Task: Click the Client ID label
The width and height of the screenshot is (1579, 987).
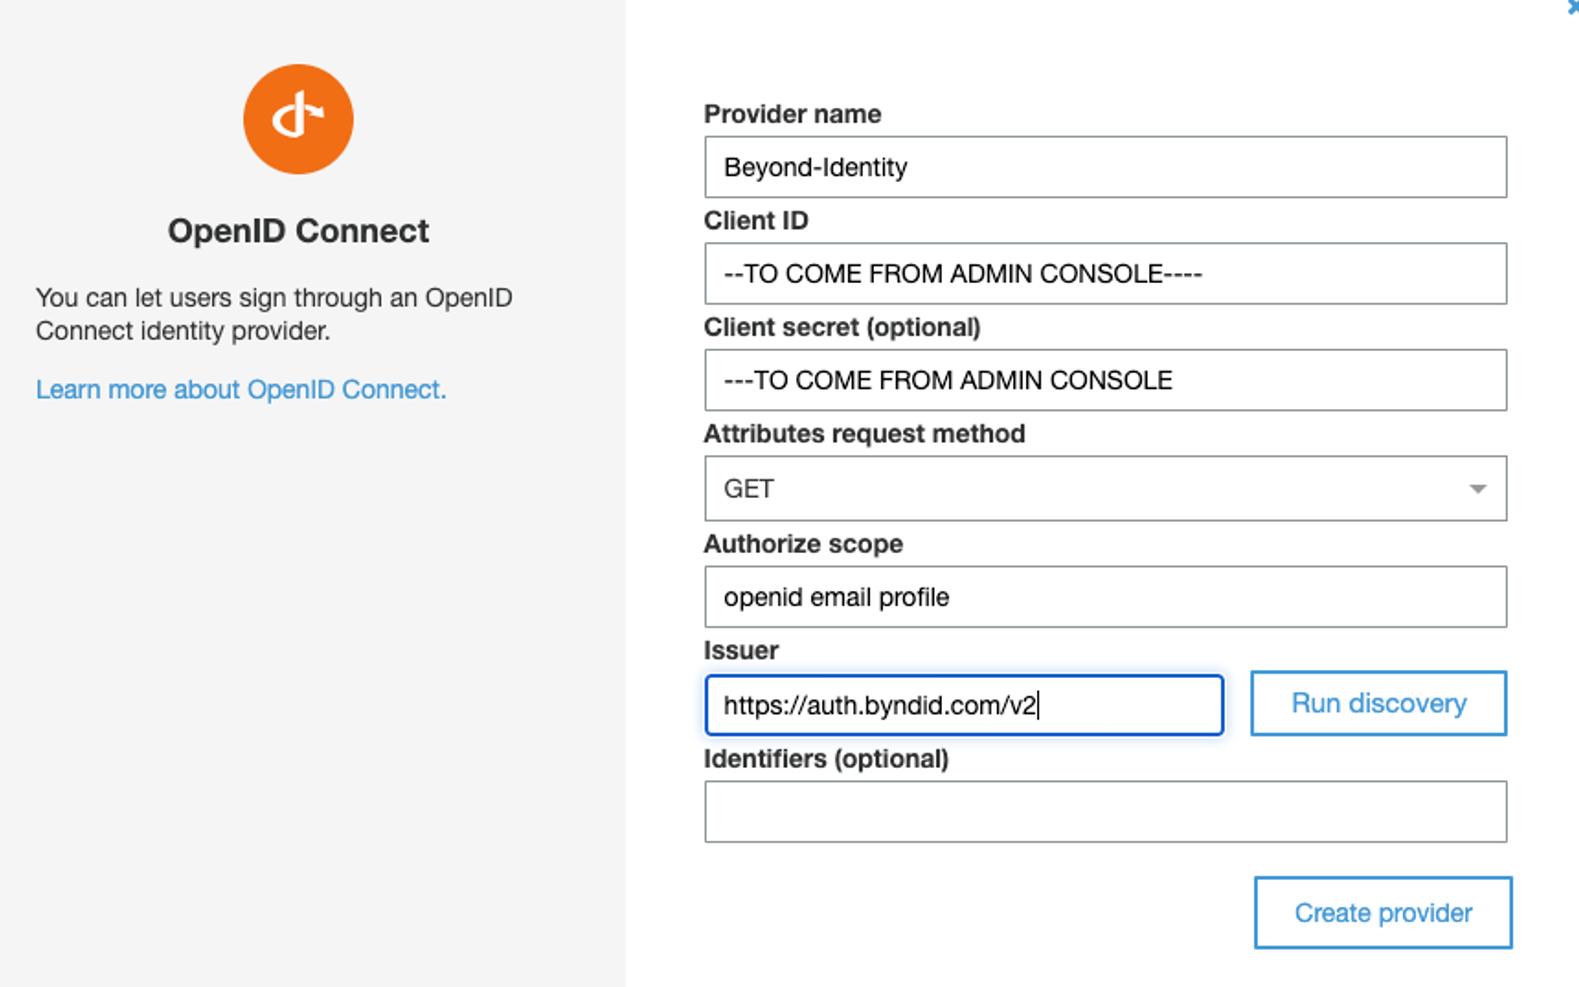Action: coord(756,220)
